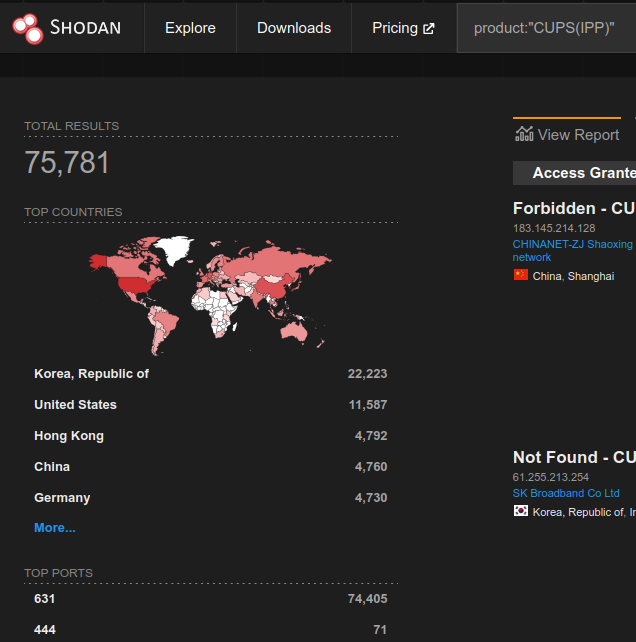Click the View Report chart icon
636x642 pixels.
click(x=524, y=134)
